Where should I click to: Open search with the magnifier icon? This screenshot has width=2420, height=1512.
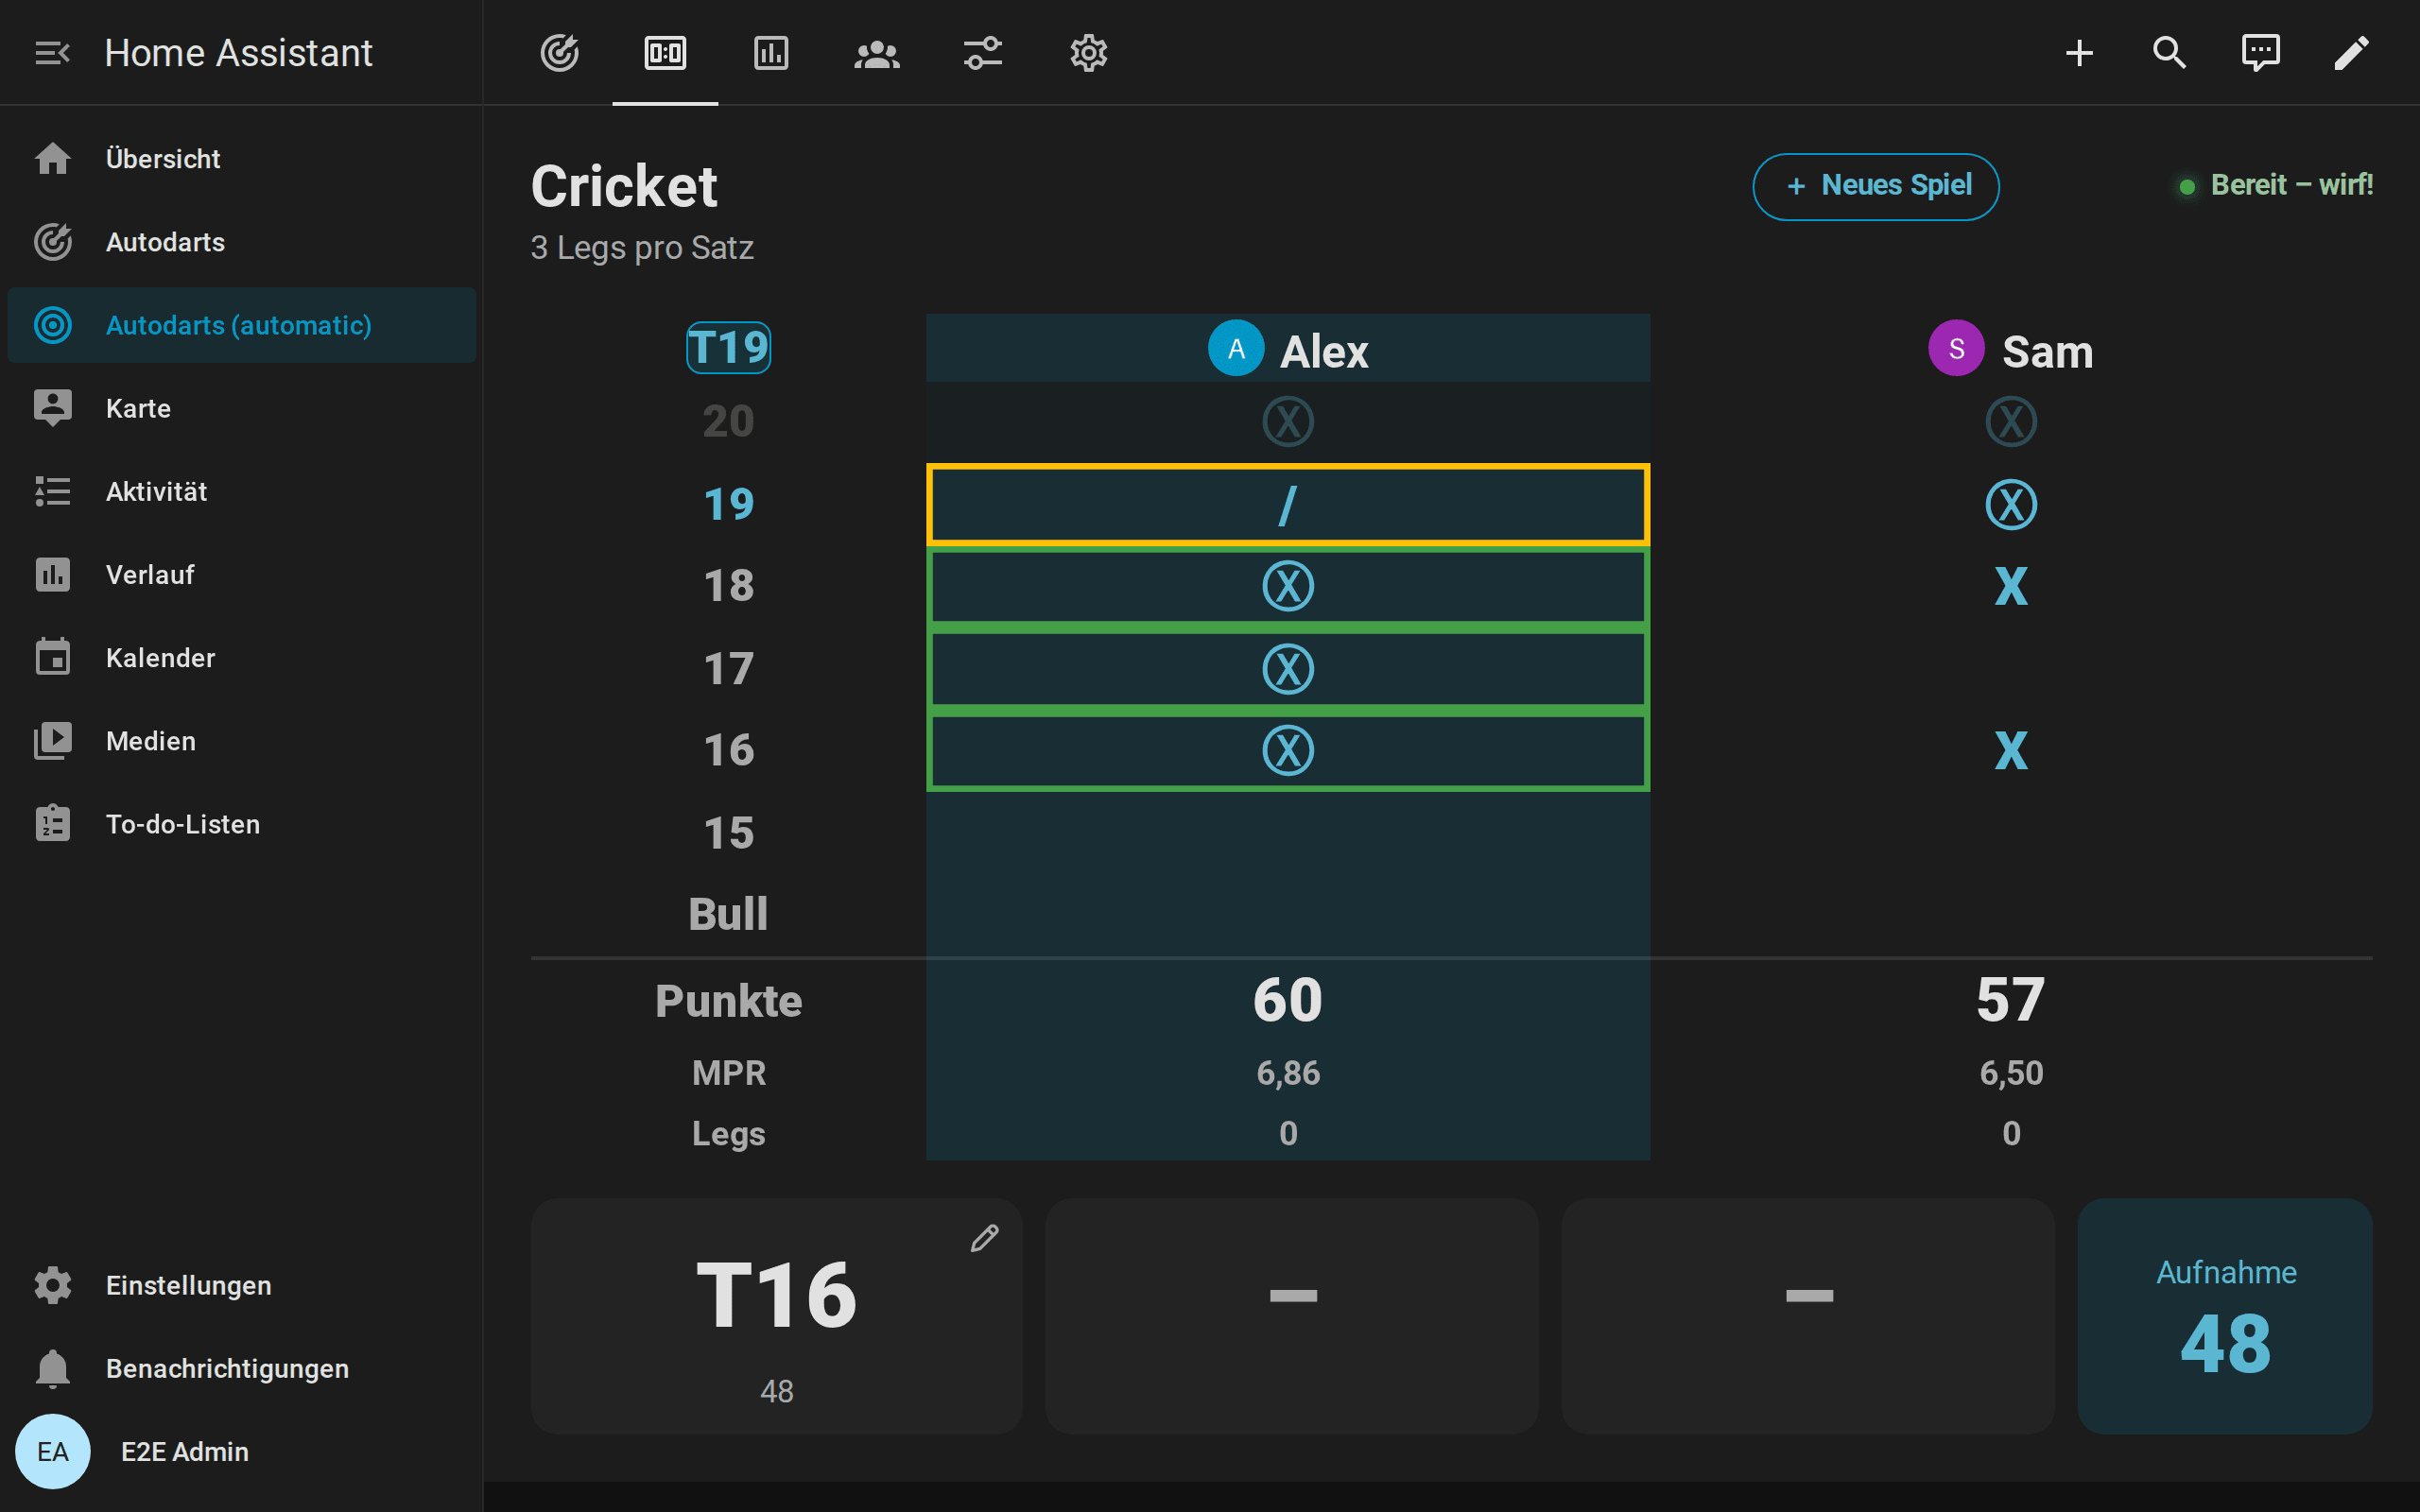[x=2169, y=52]
